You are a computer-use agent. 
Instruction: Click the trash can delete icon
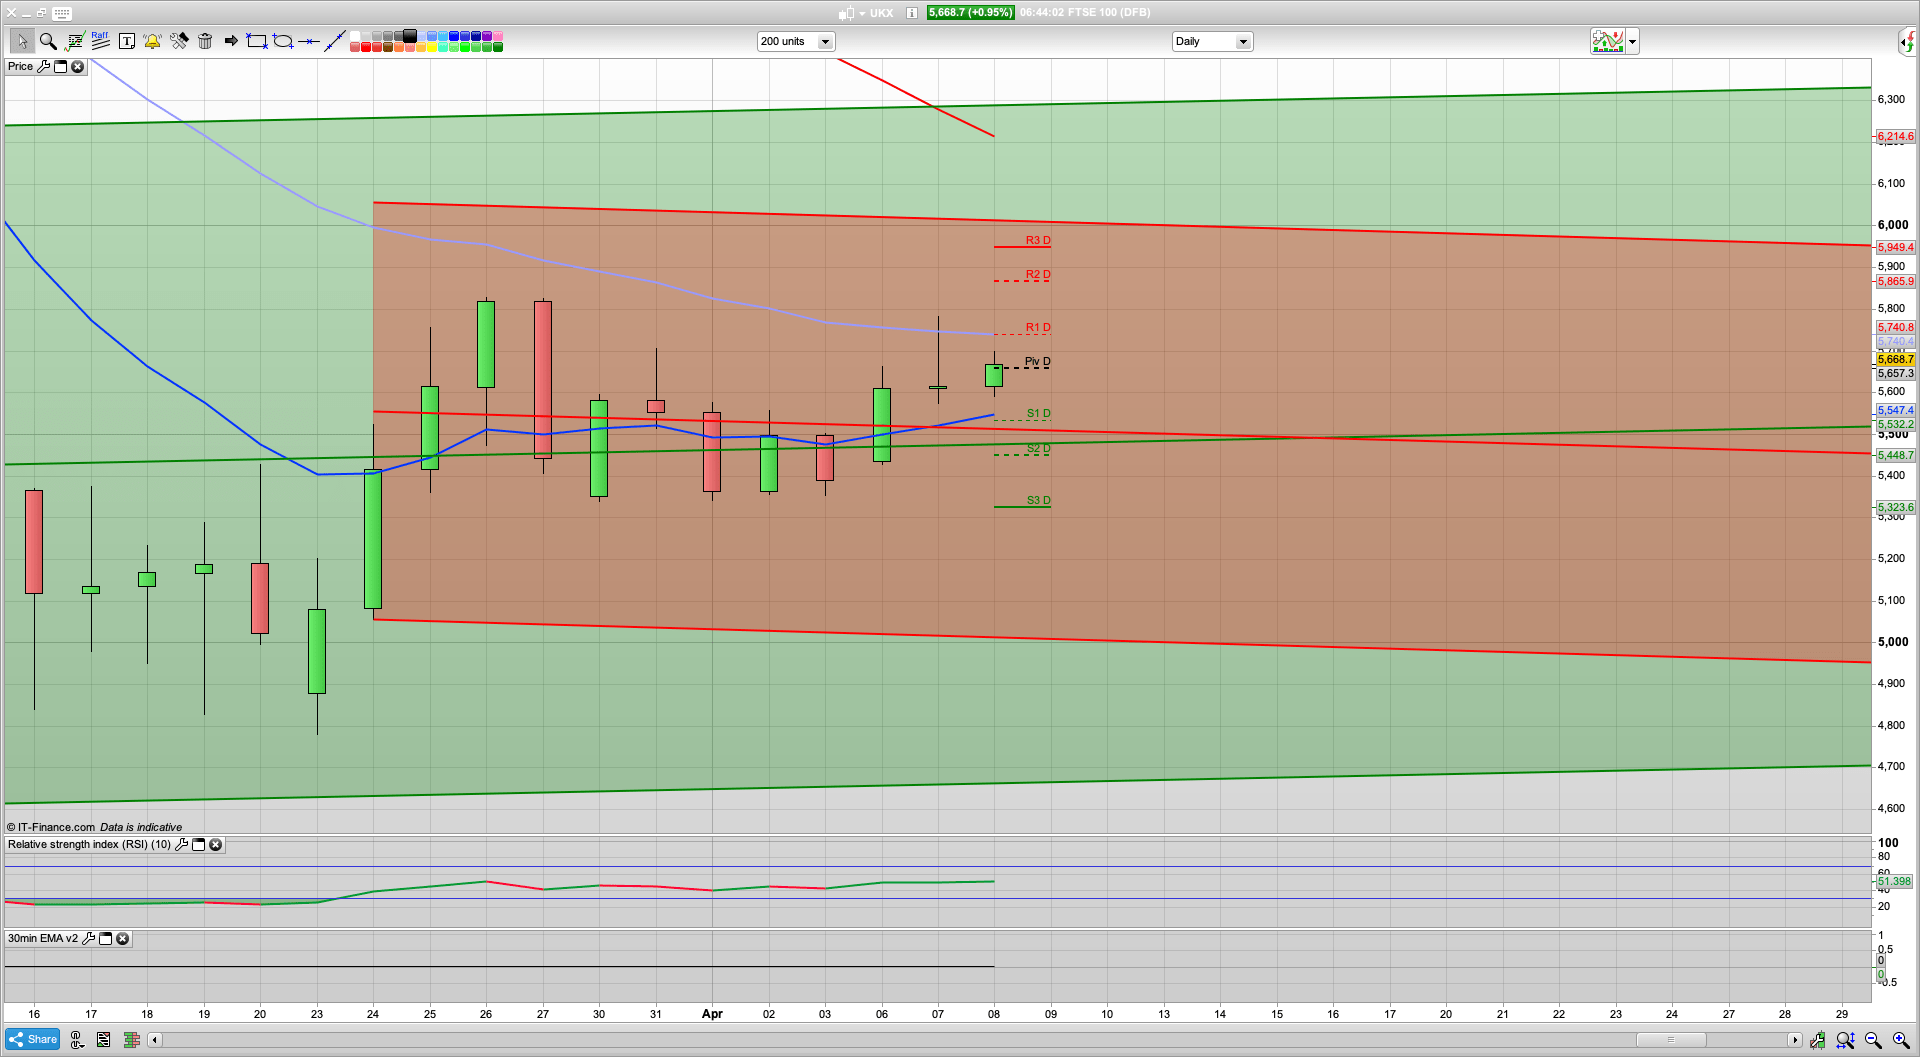(x=205, y=41)
